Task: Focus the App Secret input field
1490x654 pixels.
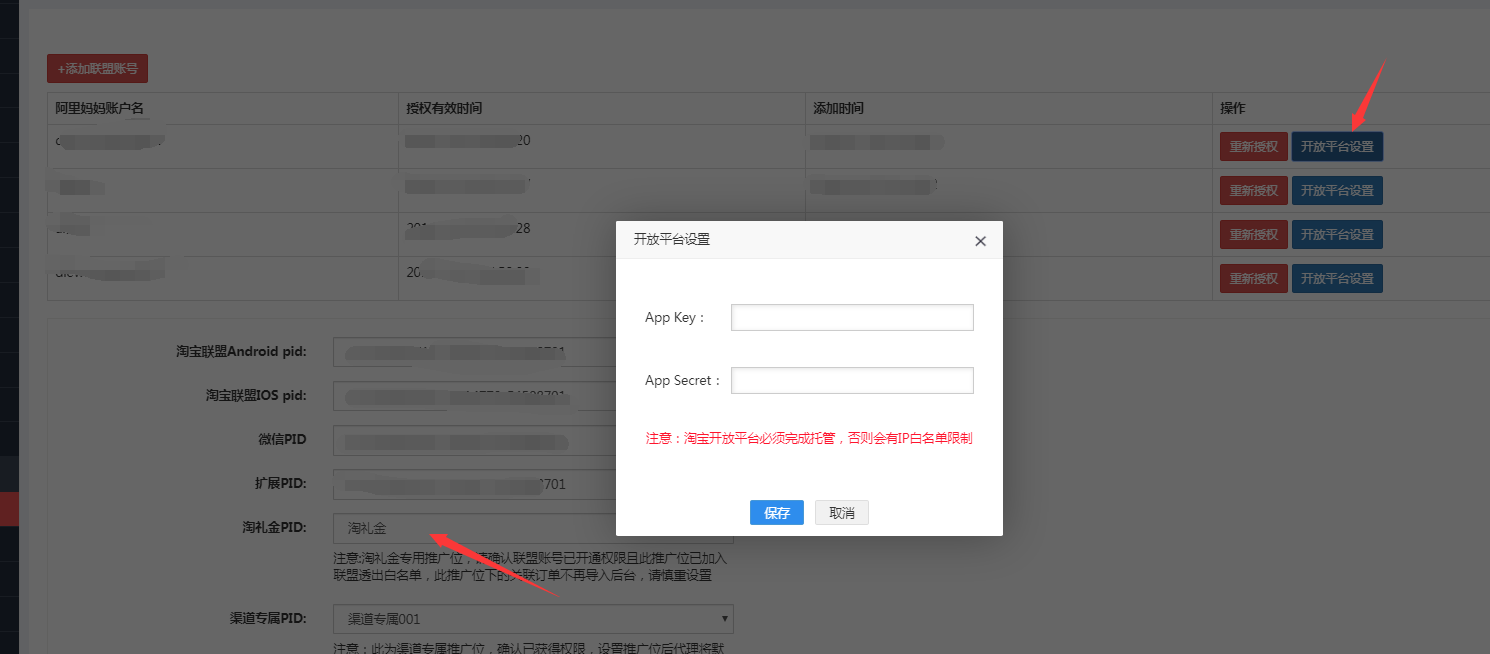Action: click(852, 381)
